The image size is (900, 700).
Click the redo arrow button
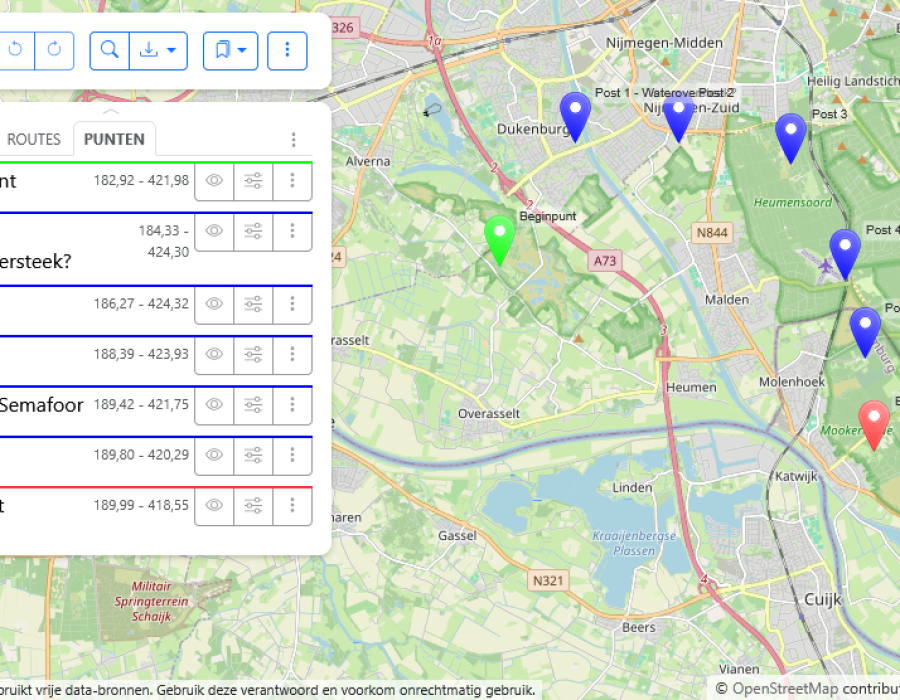coord(55,50)
